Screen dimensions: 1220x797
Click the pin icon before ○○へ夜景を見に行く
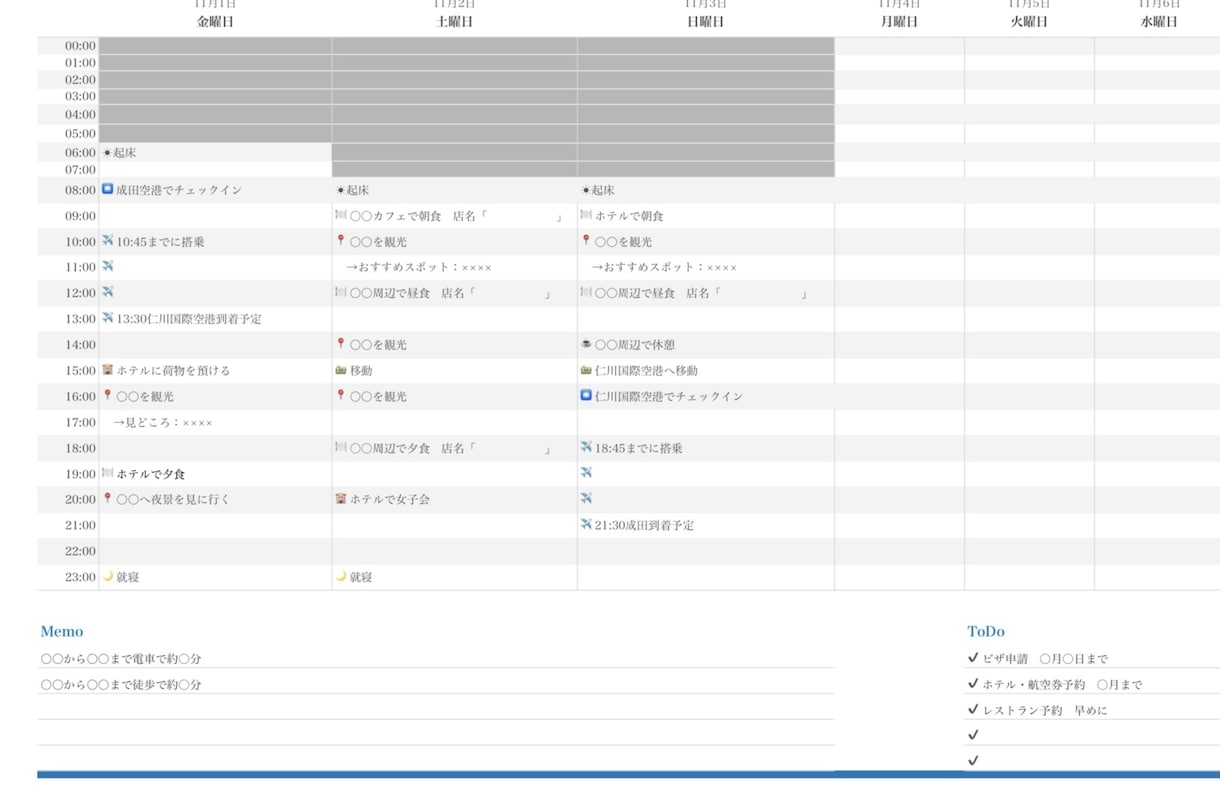coord(108,498)
